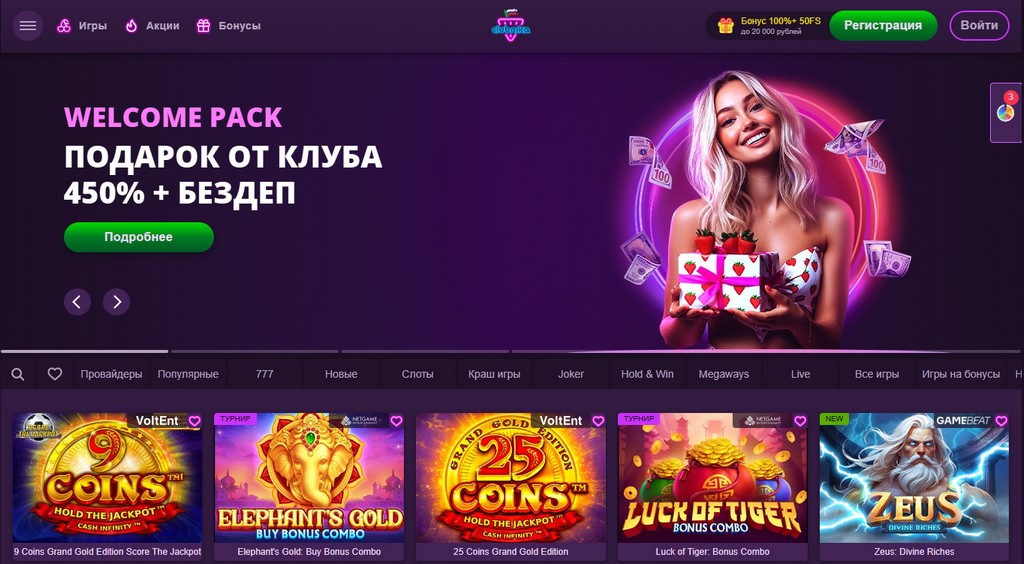Go to previous banner slide arrow
This screenshot has width=1024, height=564.
[x=77, y=302]
